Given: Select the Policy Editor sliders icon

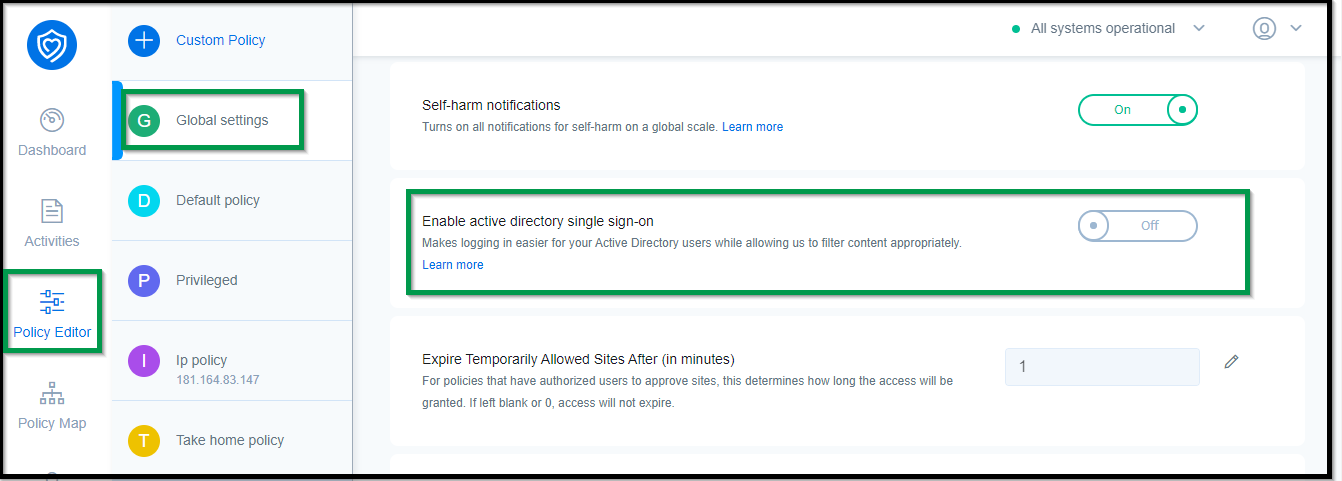Looking at the screenshot, I should (x=52, y=301).
